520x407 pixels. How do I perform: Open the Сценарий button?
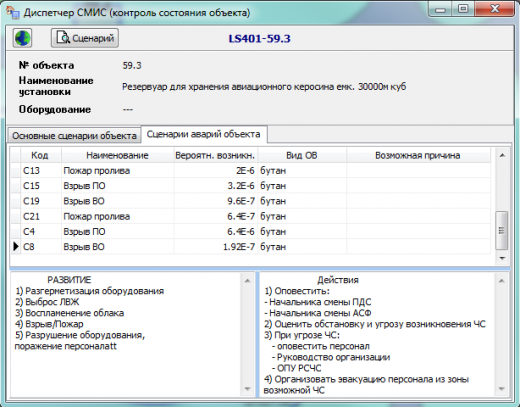(85, 38)
